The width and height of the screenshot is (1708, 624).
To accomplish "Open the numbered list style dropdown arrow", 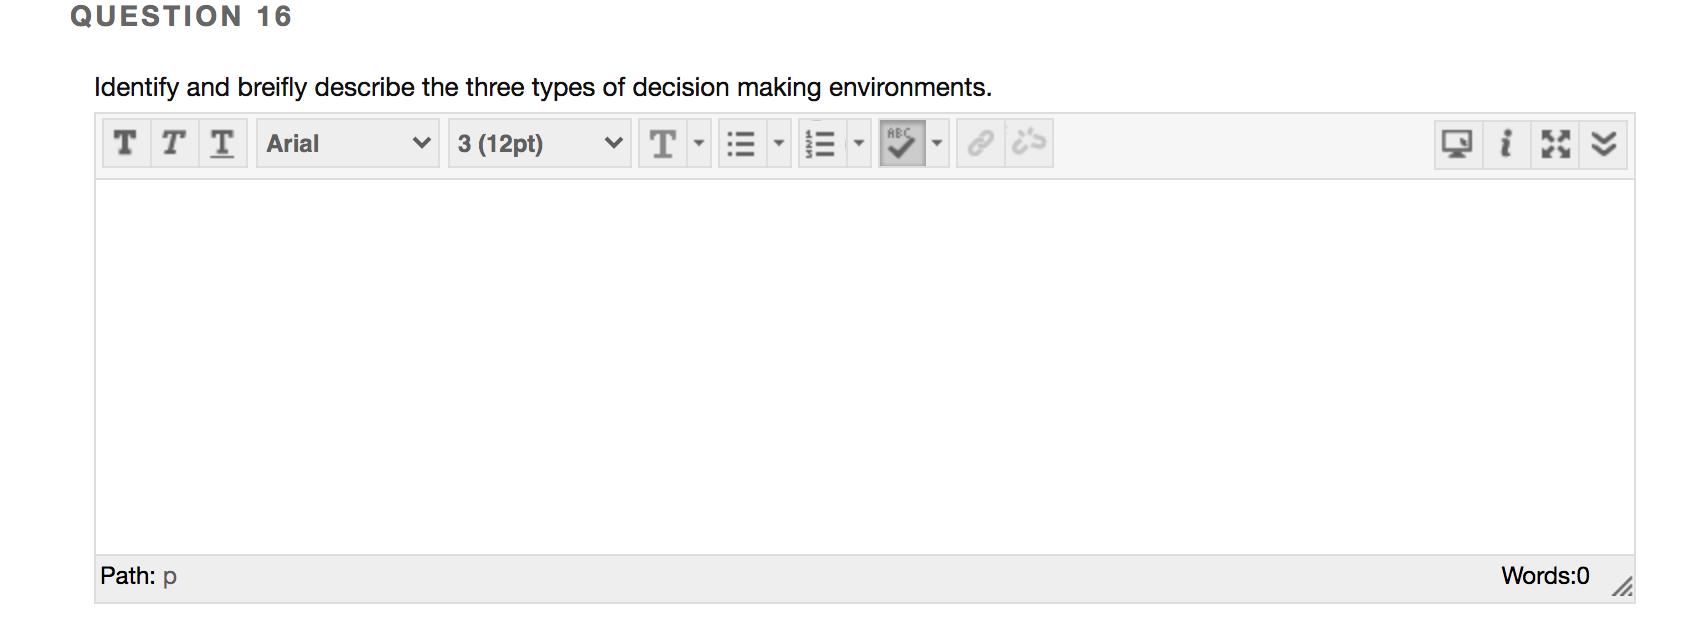I will click(x=859, y=143).
